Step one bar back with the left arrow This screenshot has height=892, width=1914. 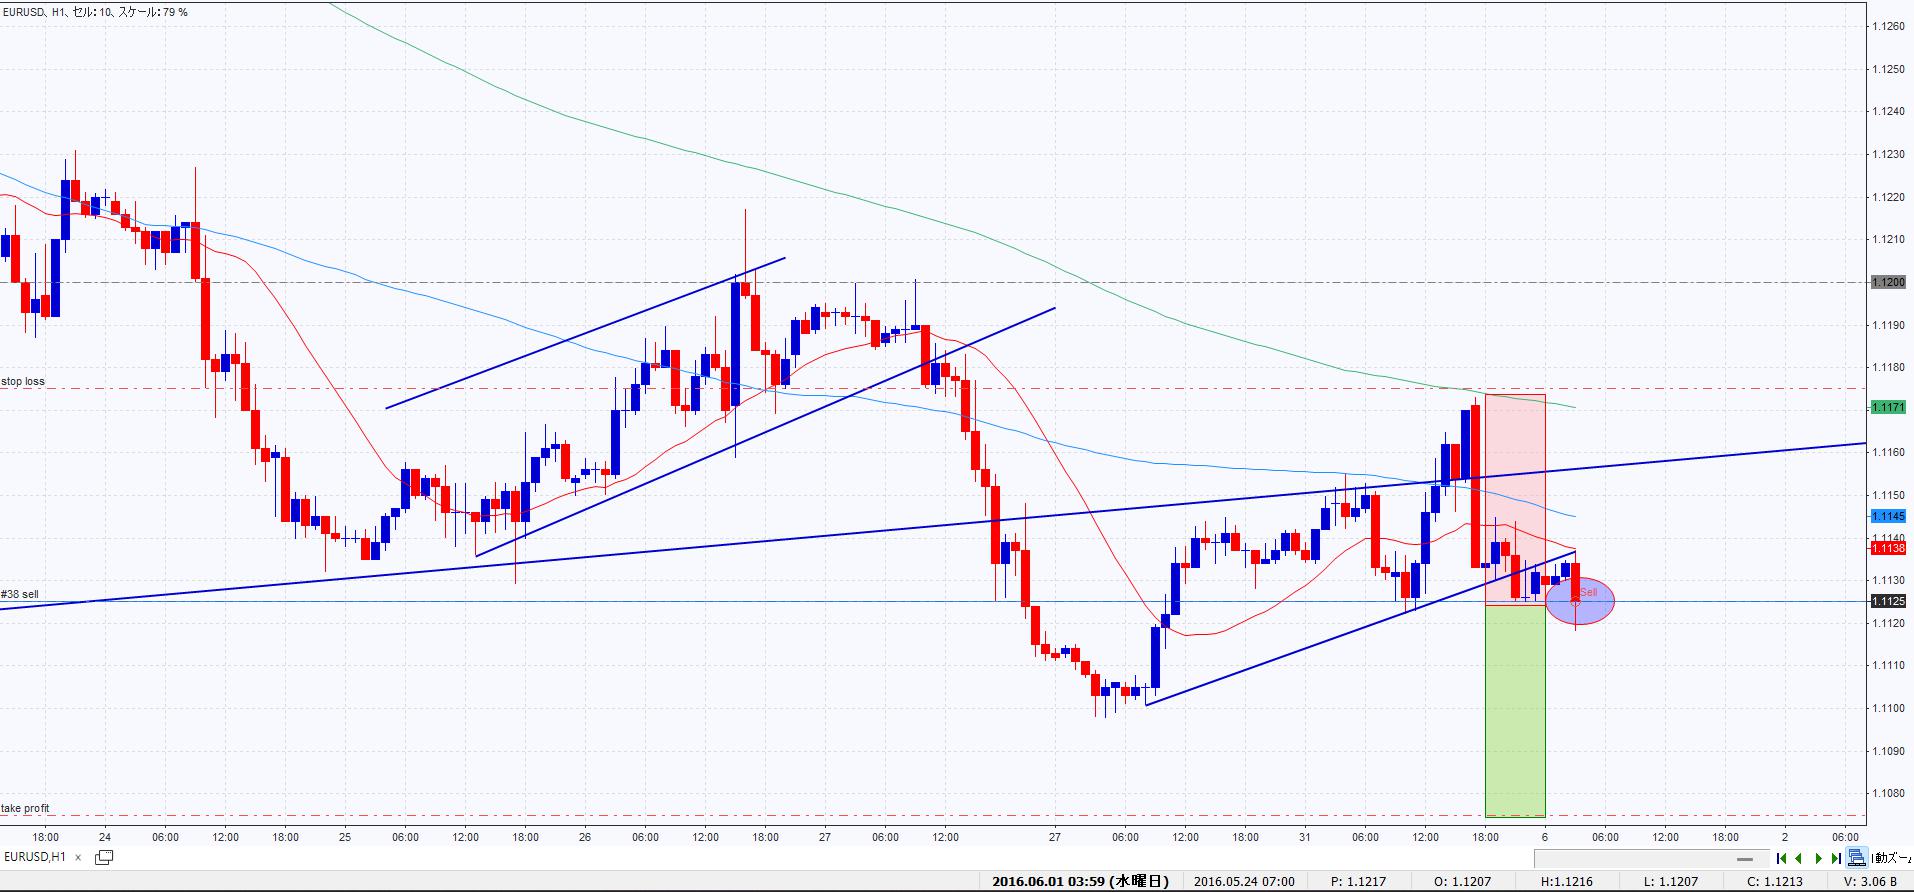[x=1799, y=858]
